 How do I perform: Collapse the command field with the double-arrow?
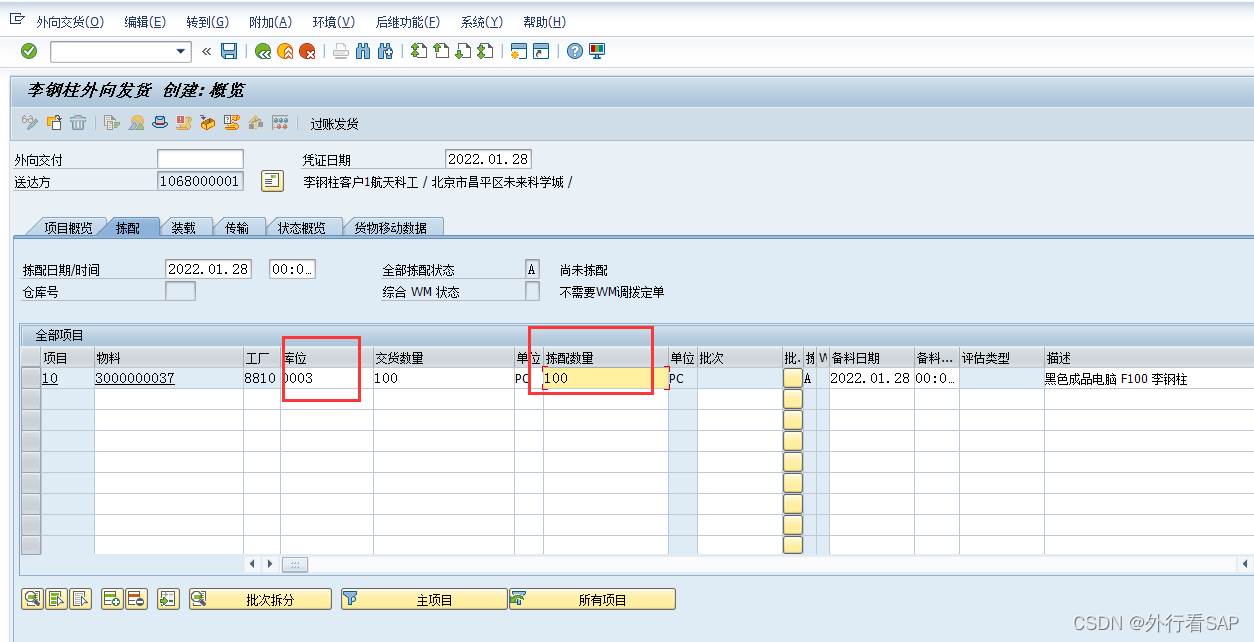(207, 51)
